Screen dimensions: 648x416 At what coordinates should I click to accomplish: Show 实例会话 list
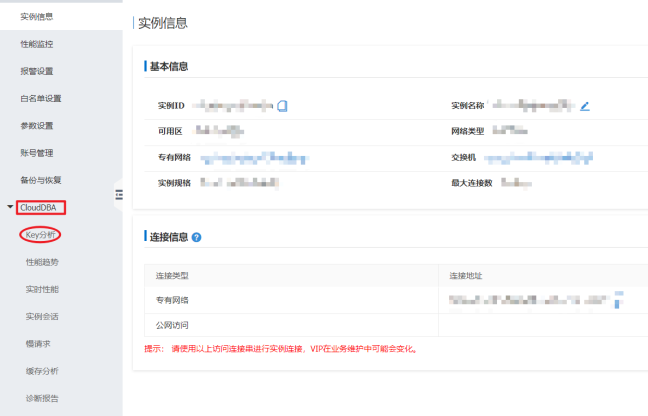(42, 316)
